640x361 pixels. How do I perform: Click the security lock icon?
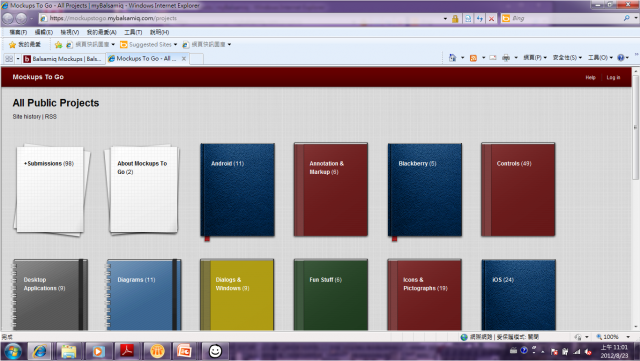tap(455, 18)
